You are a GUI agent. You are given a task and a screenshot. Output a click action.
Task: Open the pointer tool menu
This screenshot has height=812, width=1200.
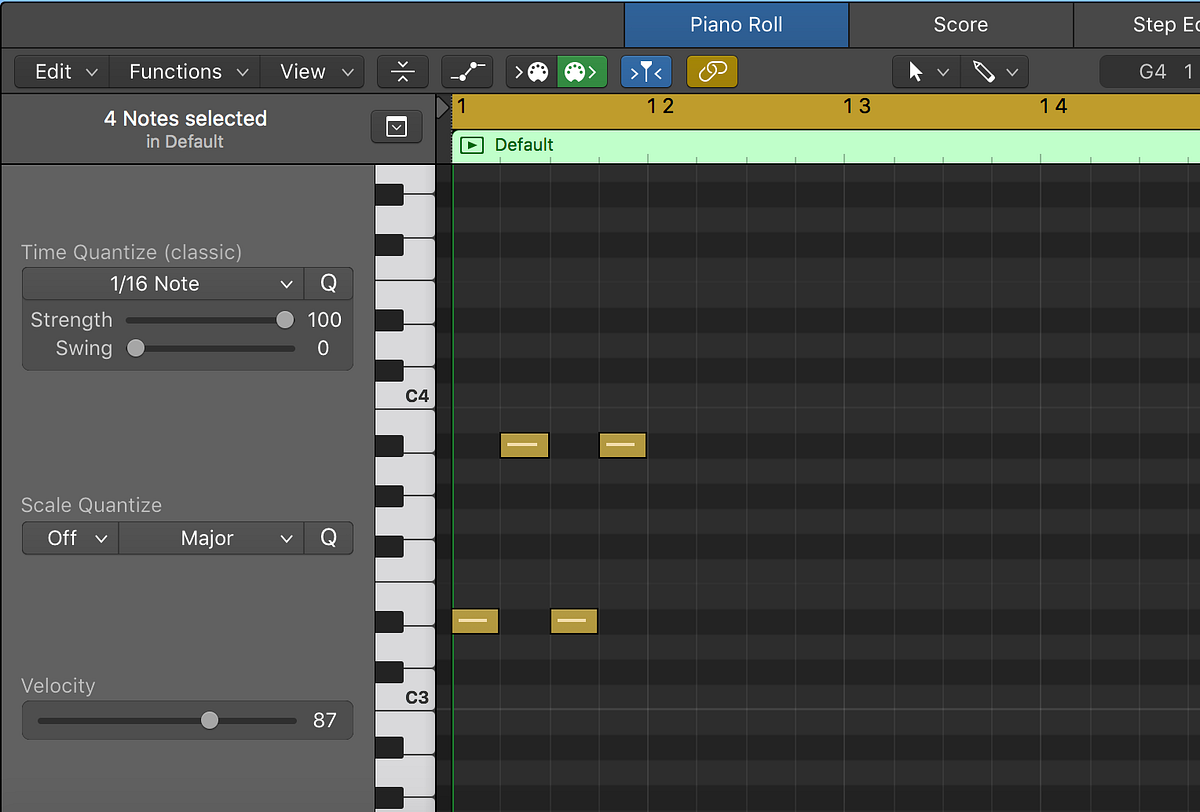(x=927, y=72)
